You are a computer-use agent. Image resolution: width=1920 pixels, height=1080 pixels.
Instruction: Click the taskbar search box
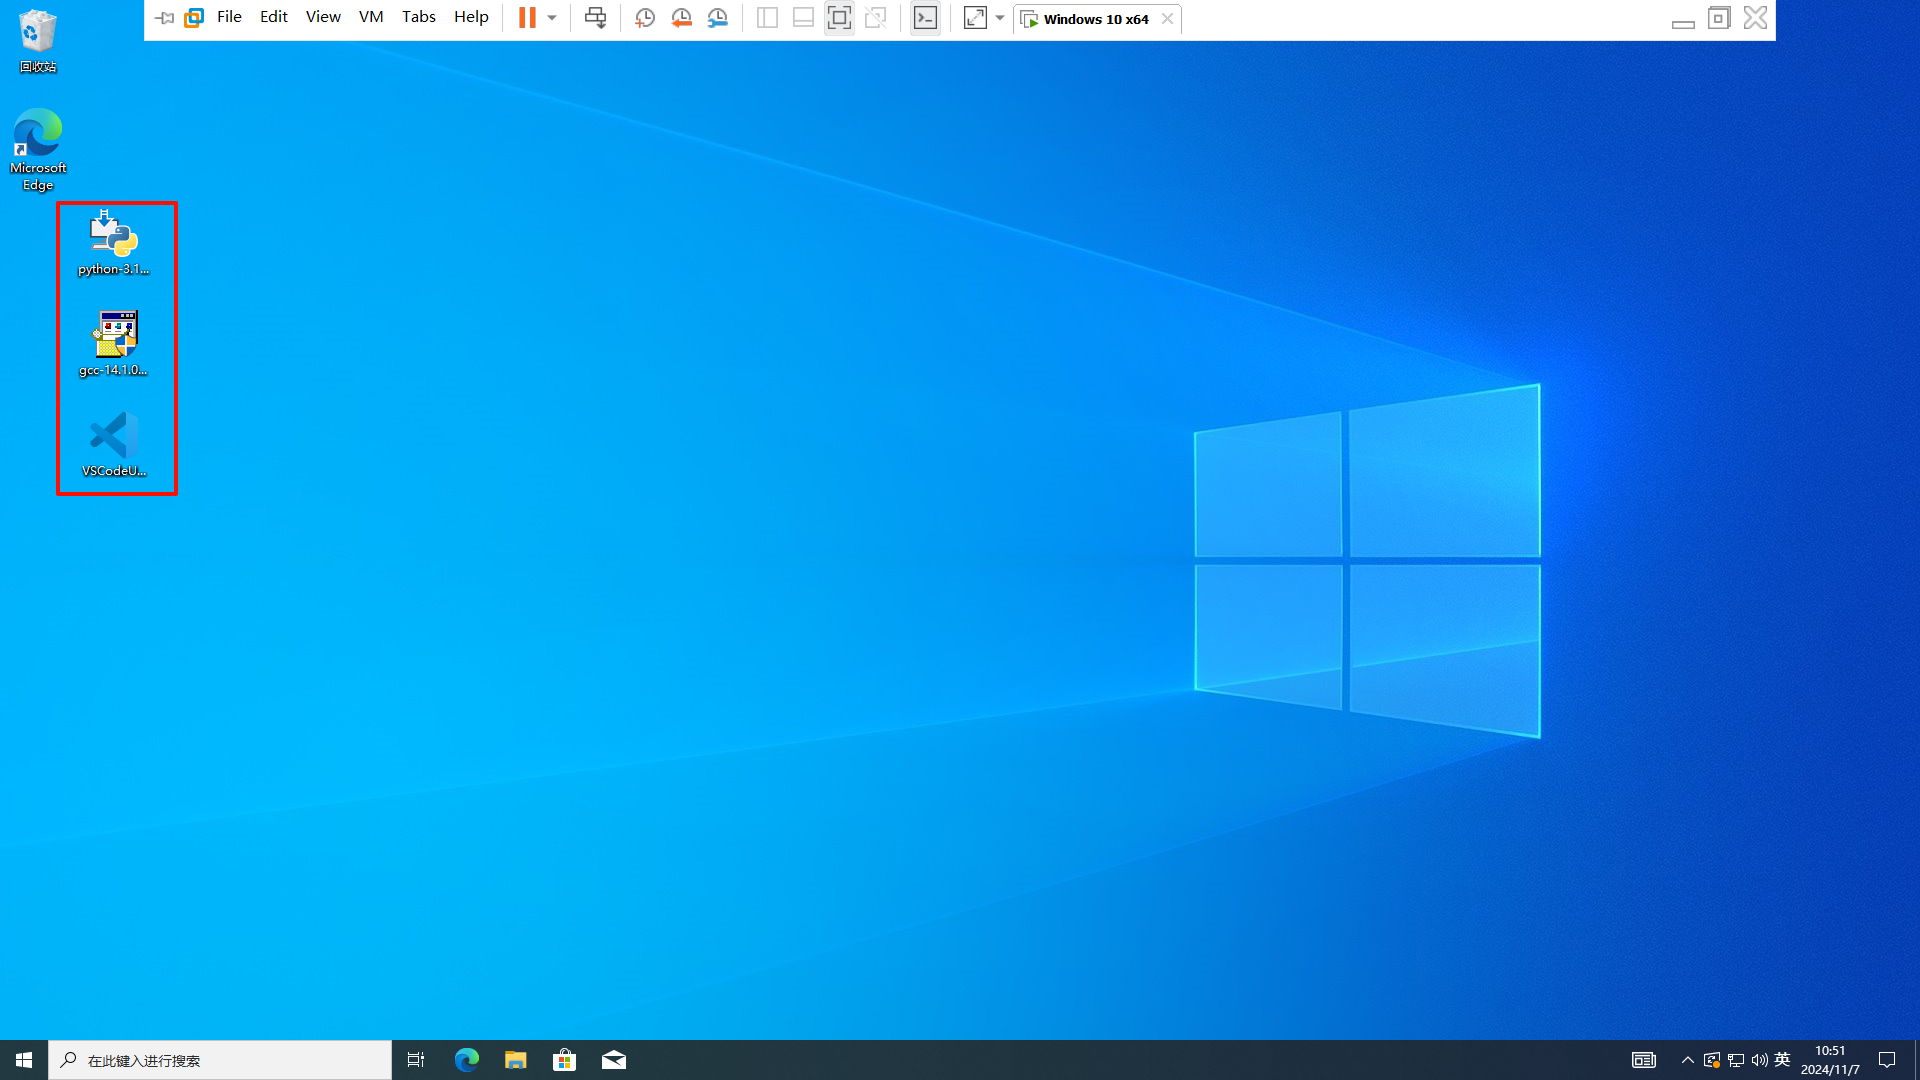point(220,1060)
